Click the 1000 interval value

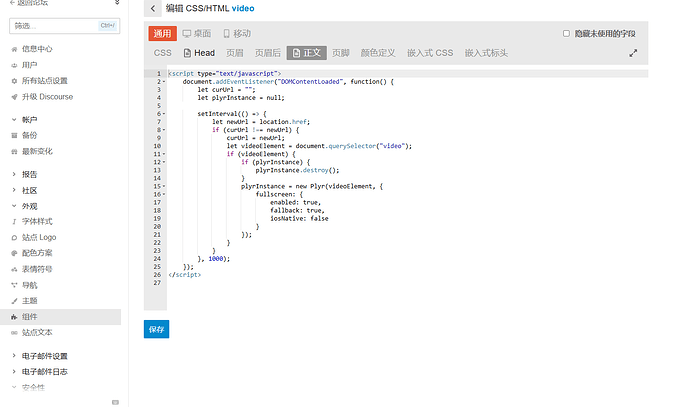(216, 259)
